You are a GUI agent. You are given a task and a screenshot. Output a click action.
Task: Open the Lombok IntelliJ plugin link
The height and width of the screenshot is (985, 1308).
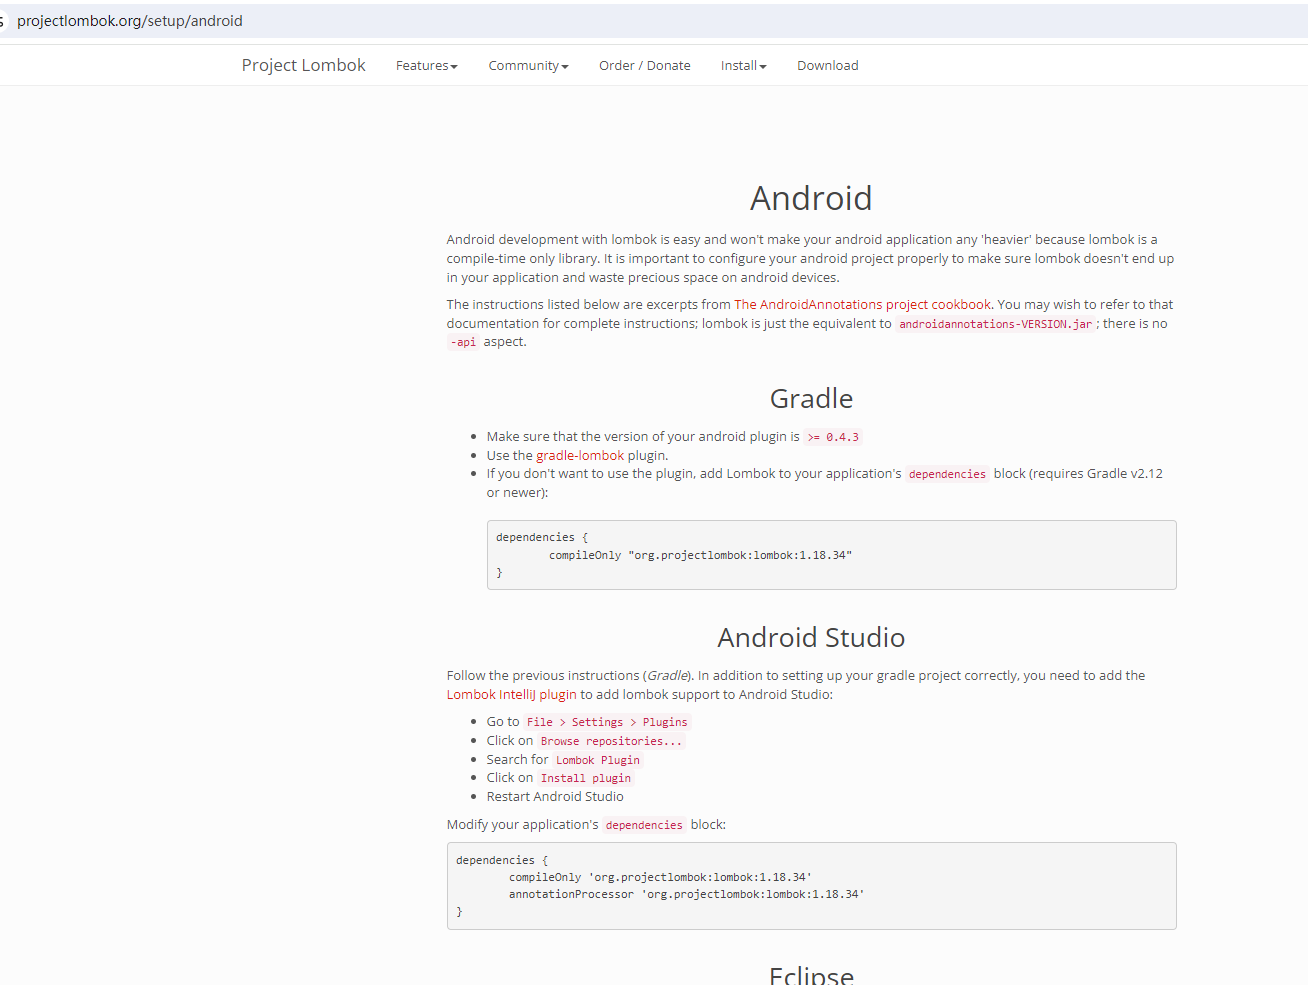pos(511,694)
